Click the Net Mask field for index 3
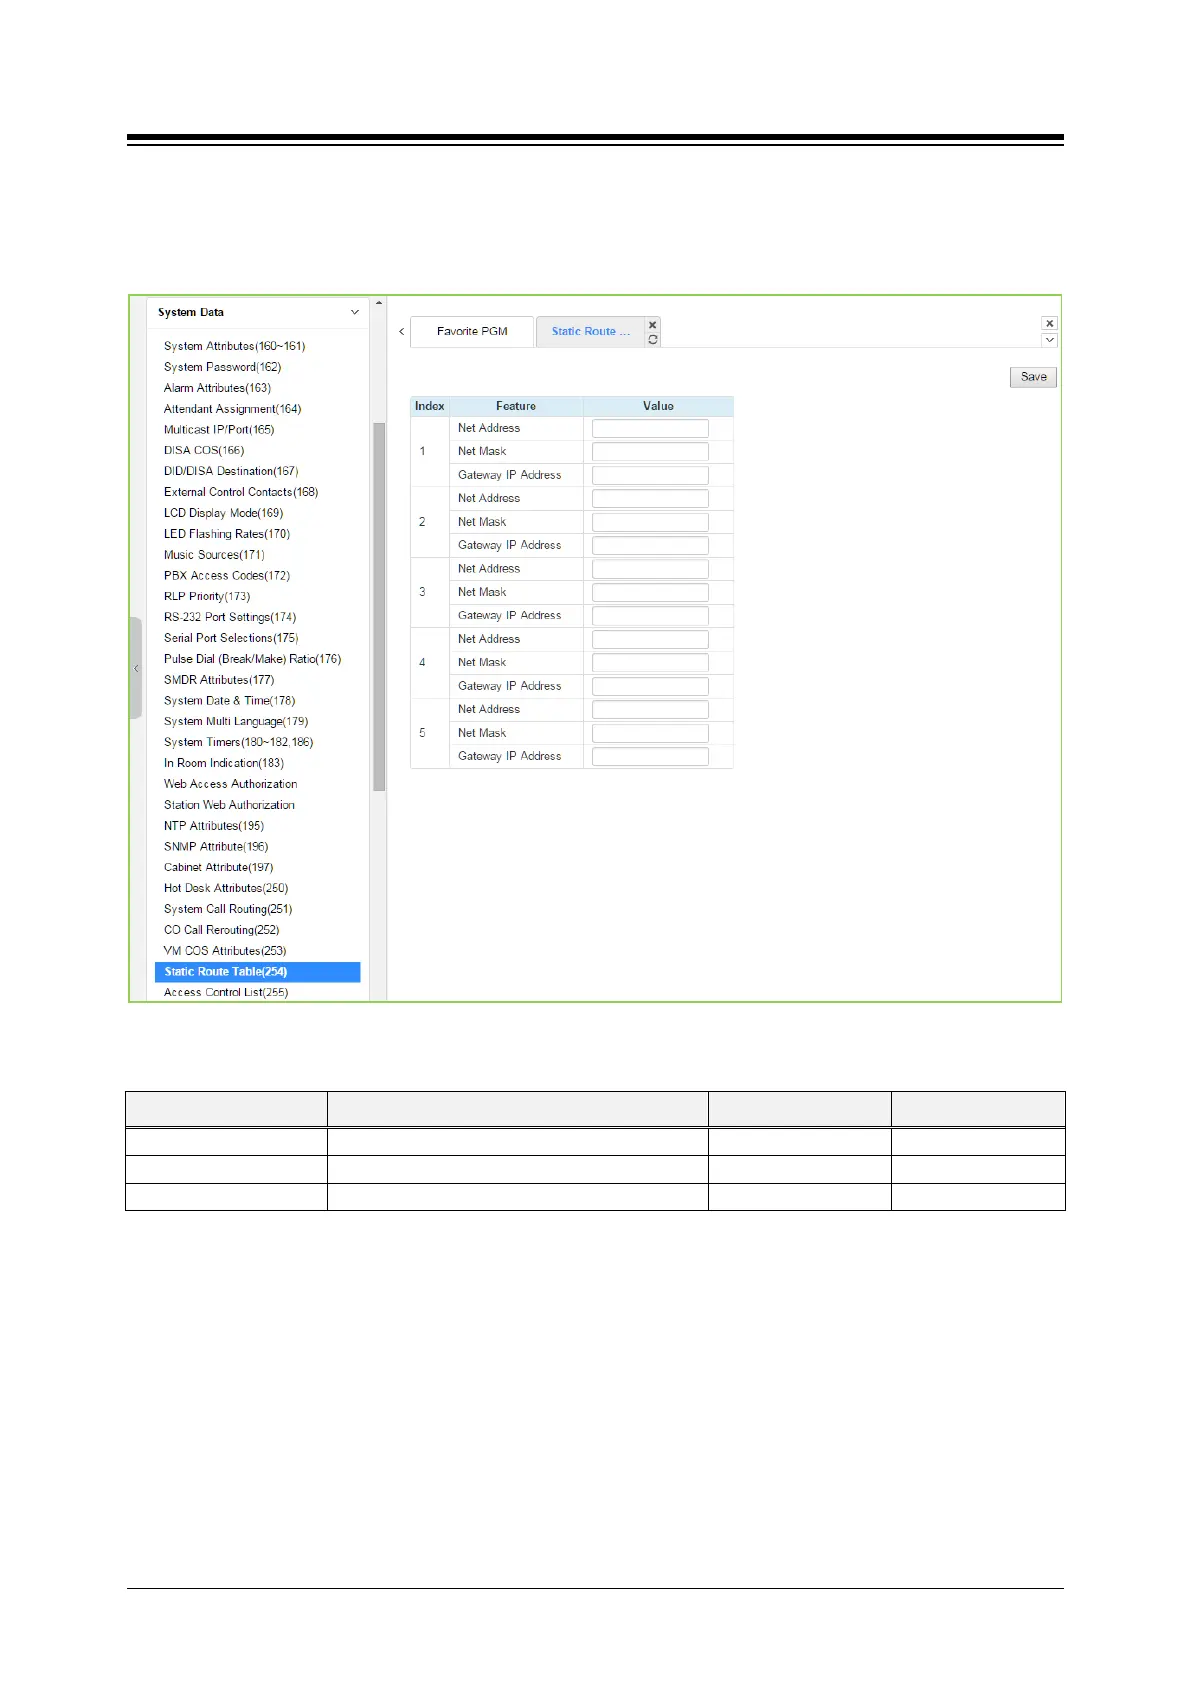Screen dimensions: 1191x1684 tap(650, 592)
